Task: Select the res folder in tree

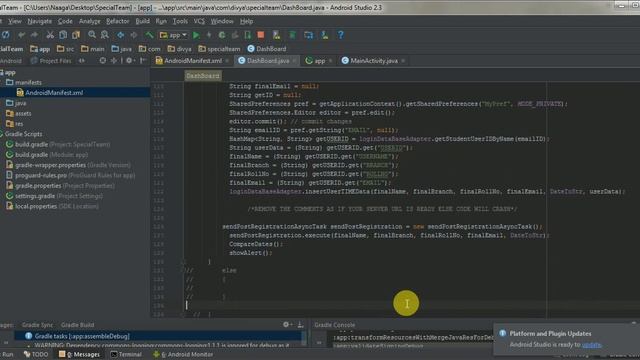Action: coord(15,124)
